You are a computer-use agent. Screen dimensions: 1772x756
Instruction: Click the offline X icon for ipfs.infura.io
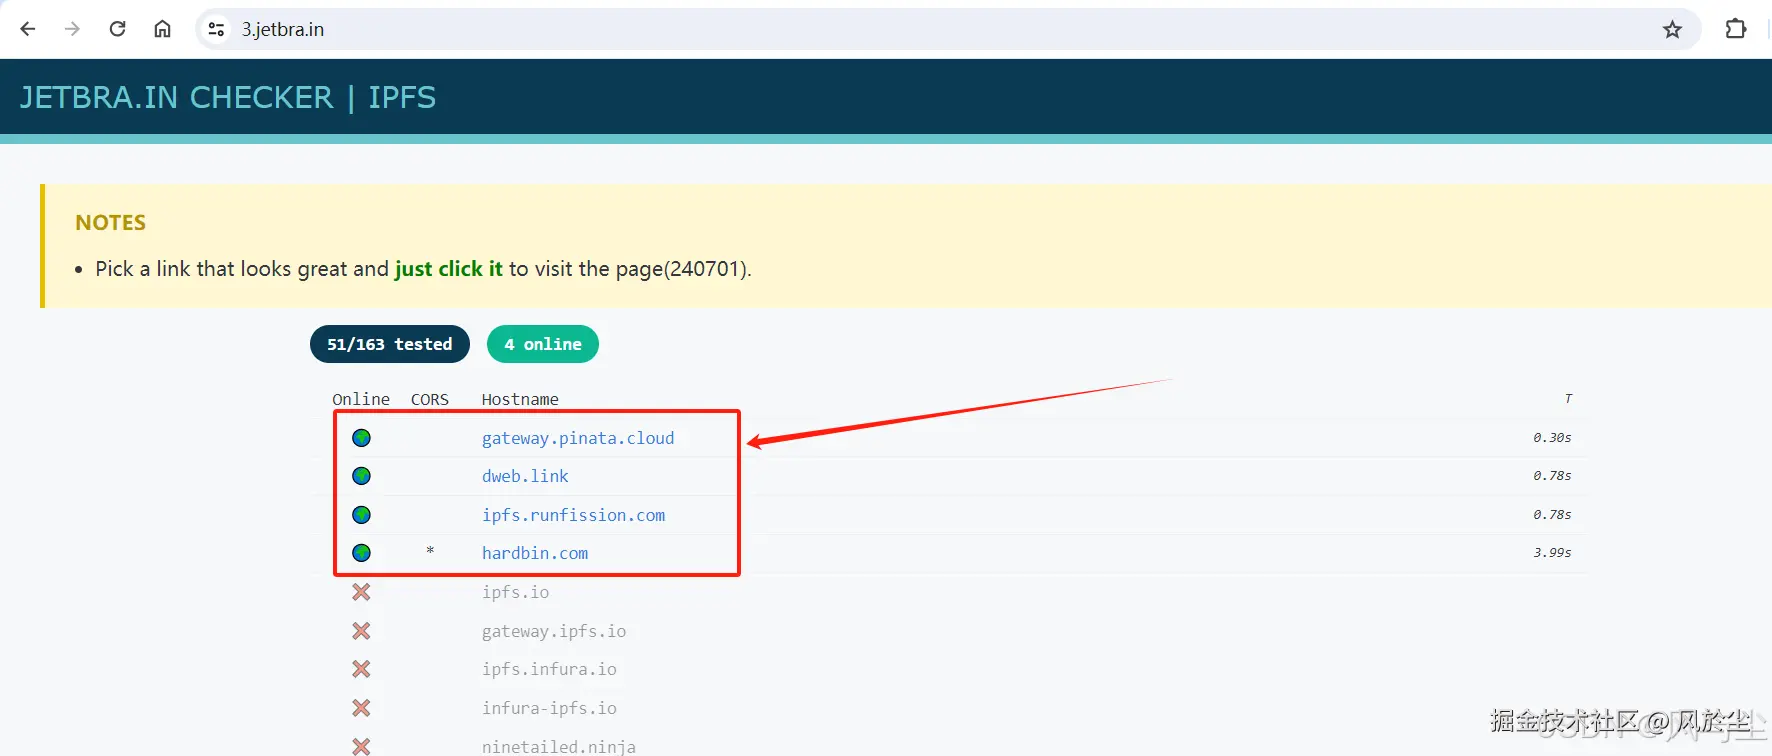tap(362, 669)
